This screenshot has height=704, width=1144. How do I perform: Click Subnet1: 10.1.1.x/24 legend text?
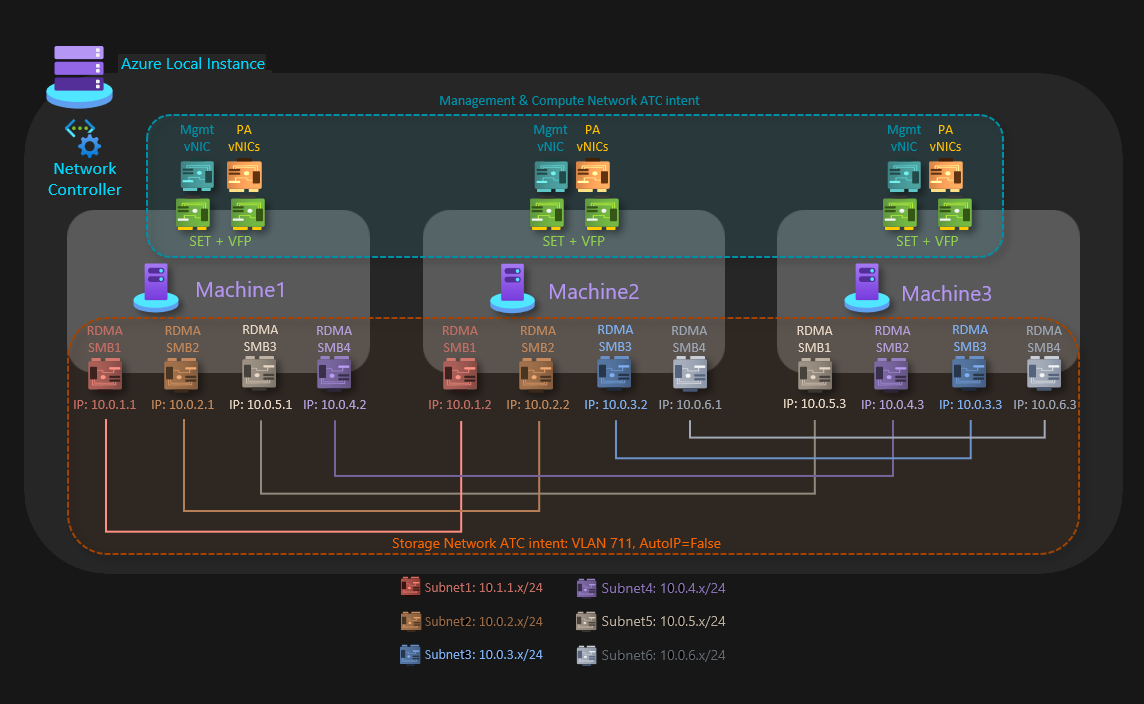click(x=484, y=587)
